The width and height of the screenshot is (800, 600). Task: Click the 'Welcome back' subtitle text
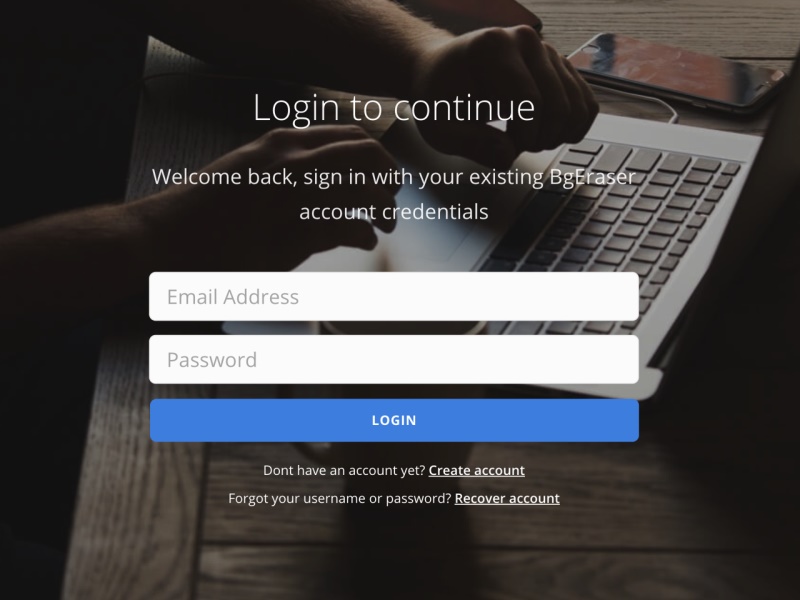(x=393, y=194)
